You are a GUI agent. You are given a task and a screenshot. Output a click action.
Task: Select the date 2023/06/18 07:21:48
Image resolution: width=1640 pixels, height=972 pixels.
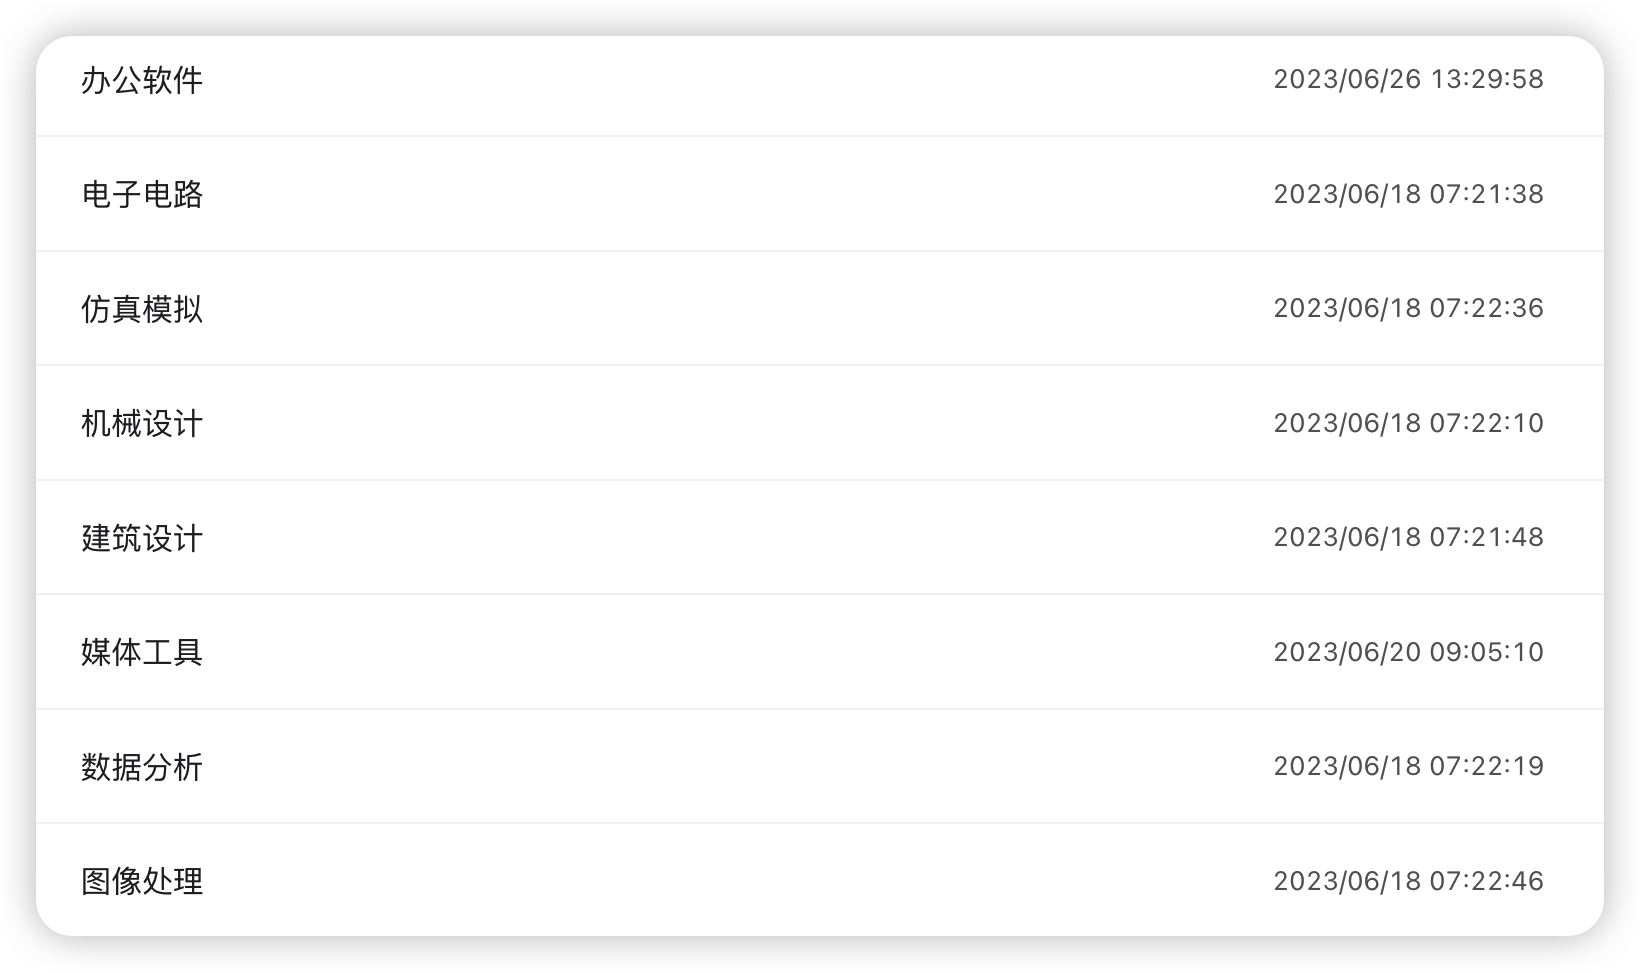[x=1408, y=537]
